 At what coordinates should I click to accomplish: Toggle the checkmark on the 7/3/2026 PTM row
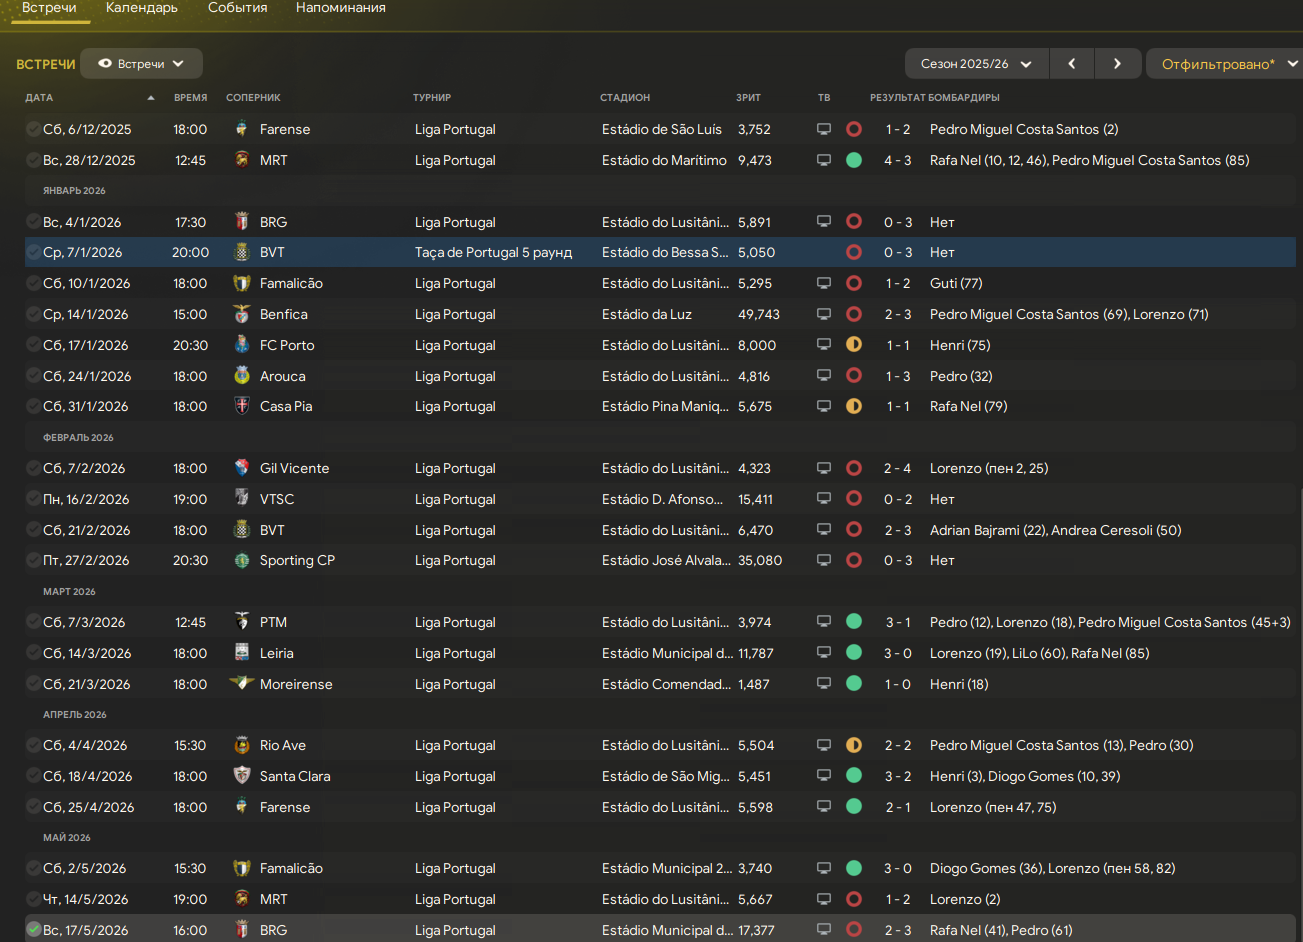34,622
